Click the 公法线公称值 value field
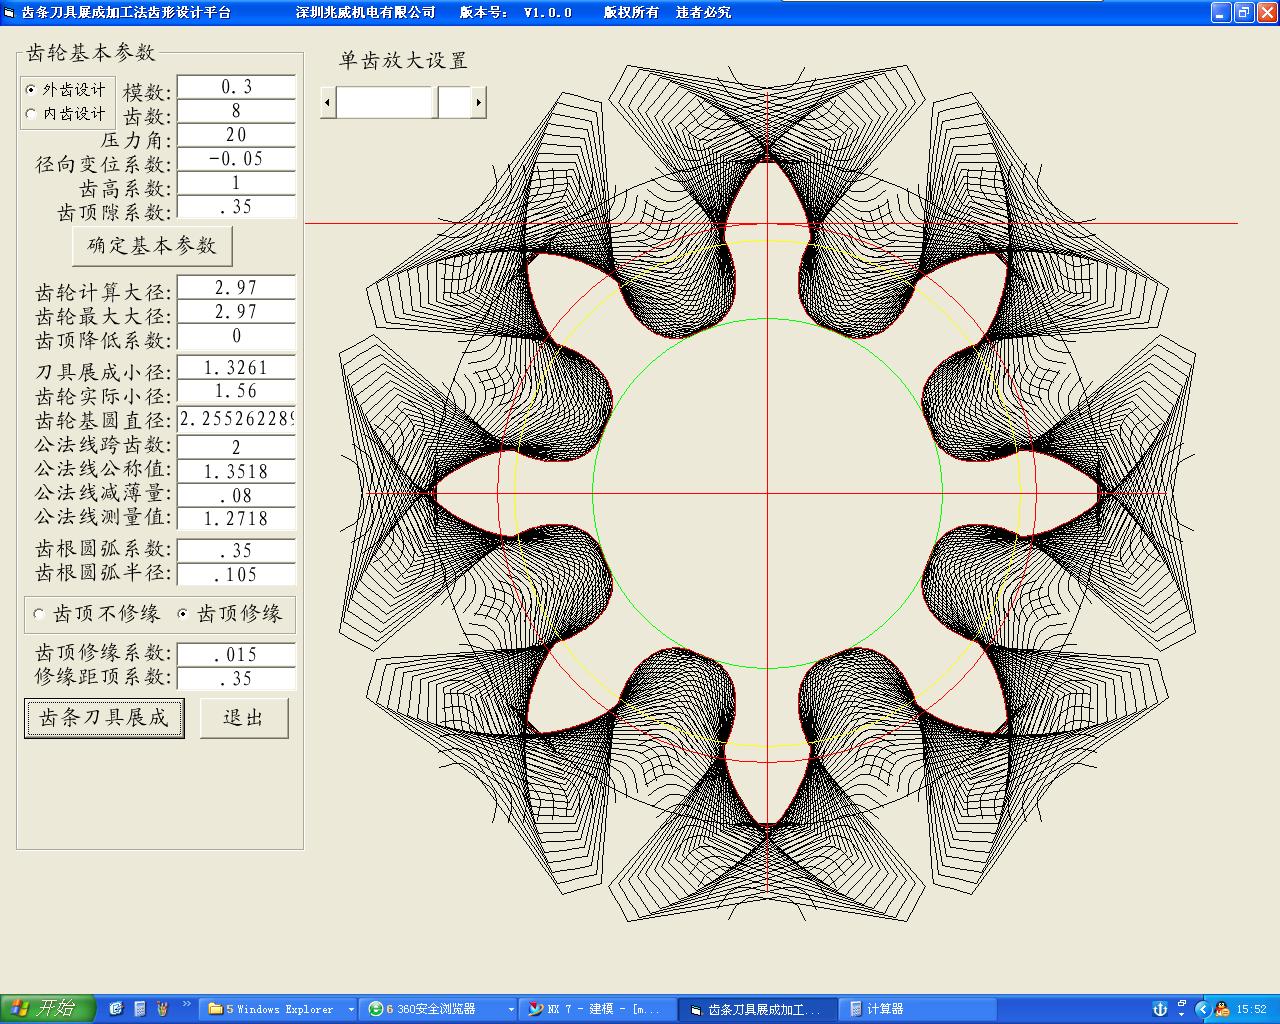This screenshot has height=1024, width=1280. click(x=236, y=471)
